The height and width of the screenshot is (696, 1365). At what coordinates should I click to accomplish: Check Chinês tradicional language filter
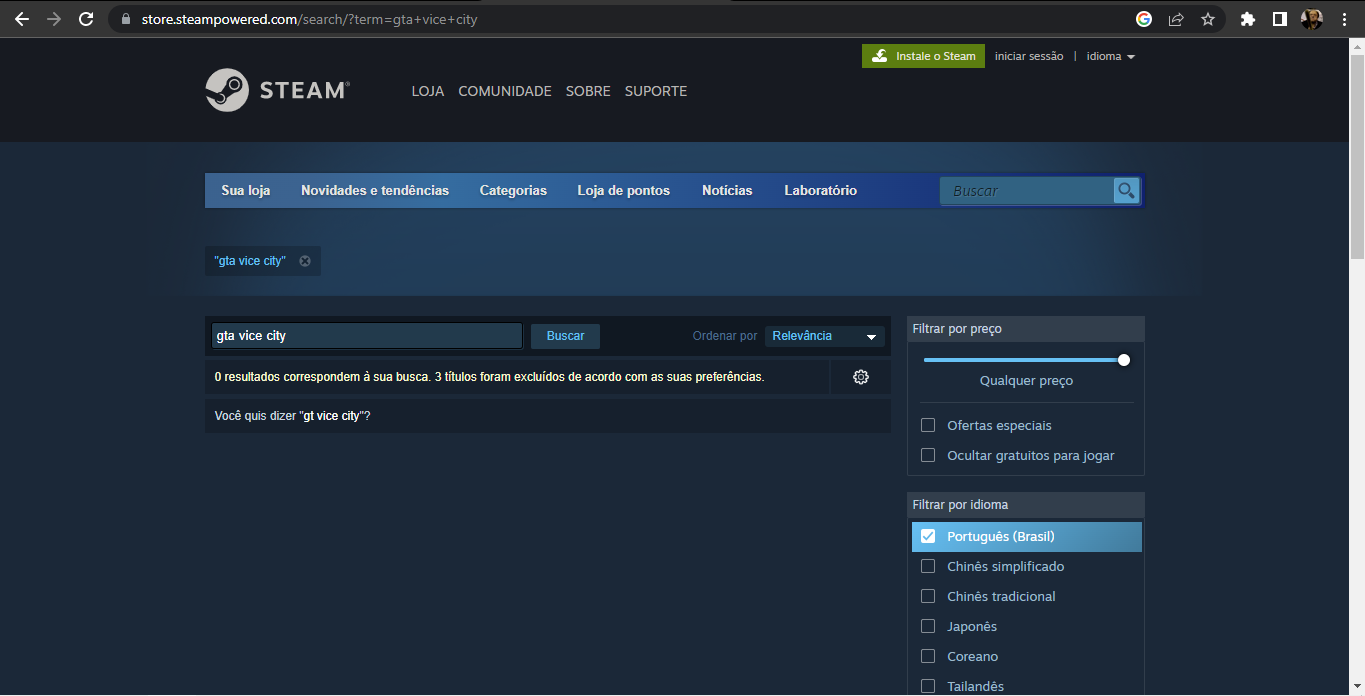[x=928, y=596]
